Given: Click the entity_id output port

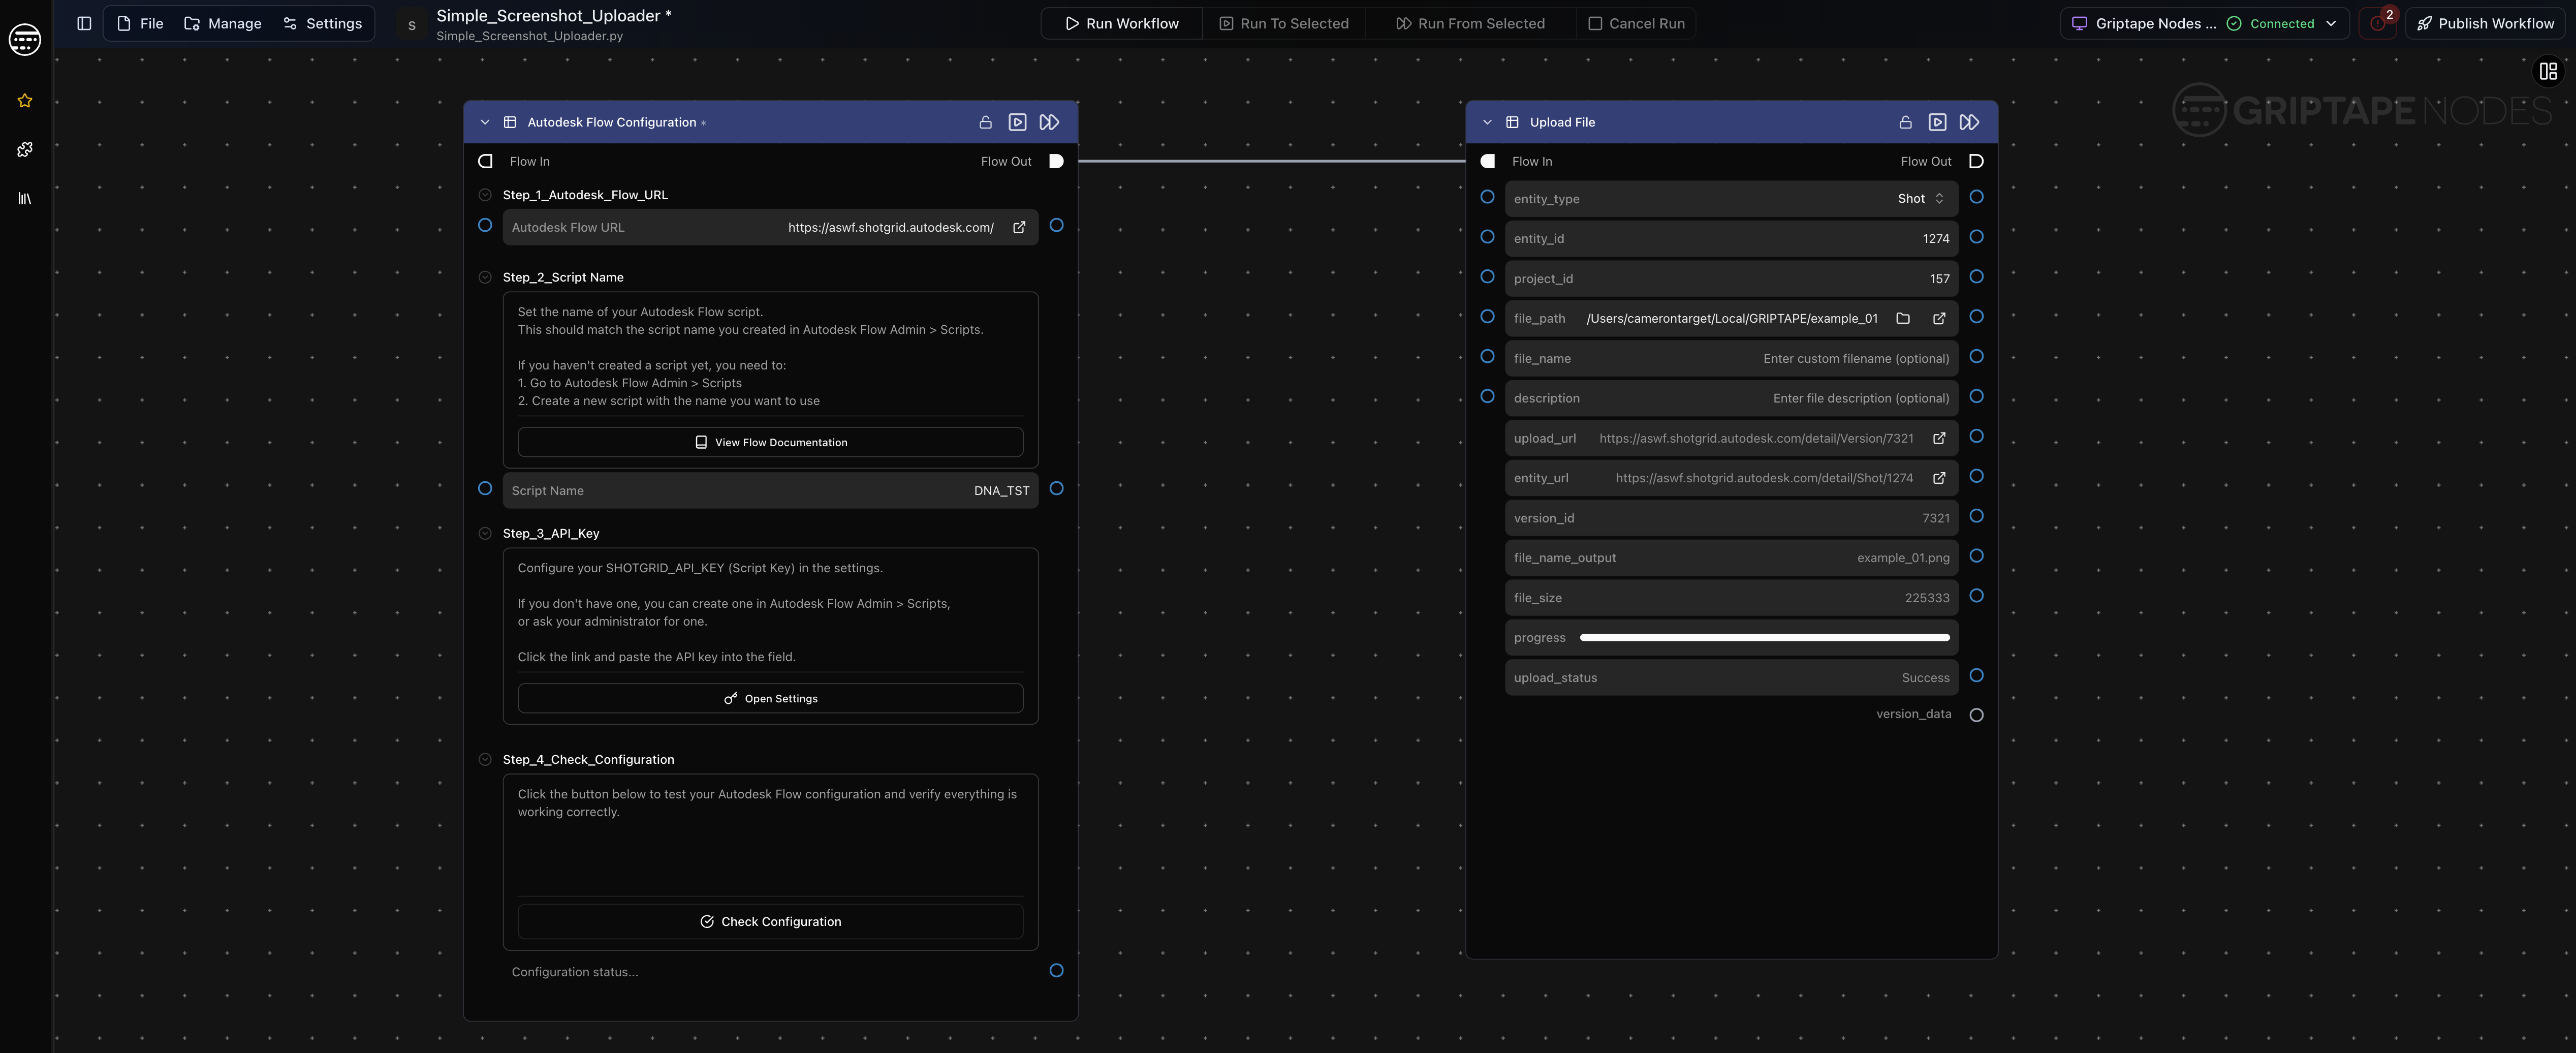Looking at the screenshot, I should click(1976, 237).
